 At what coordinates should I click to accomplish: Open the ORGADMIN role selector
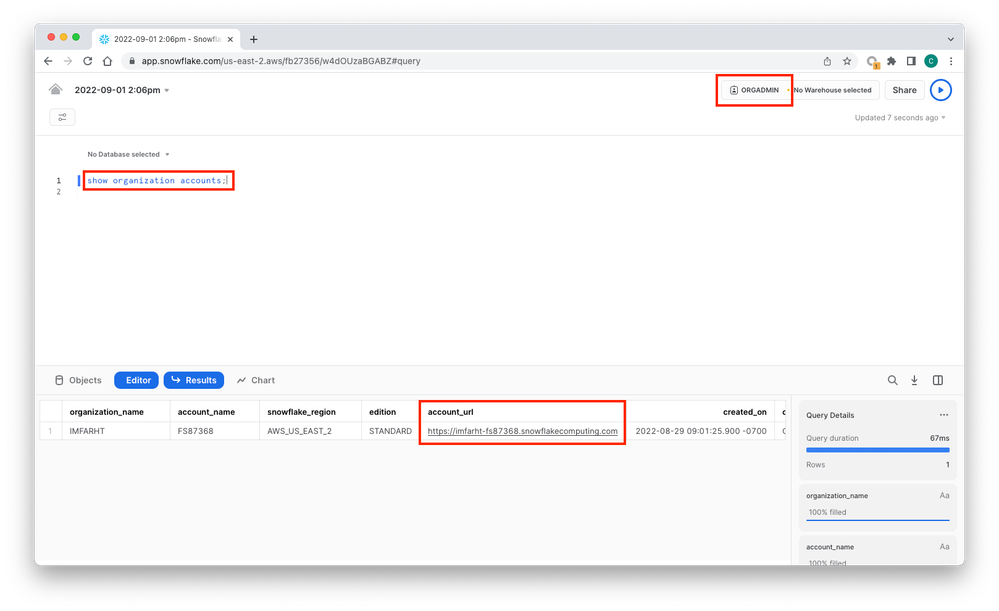[x=754, y=90]
